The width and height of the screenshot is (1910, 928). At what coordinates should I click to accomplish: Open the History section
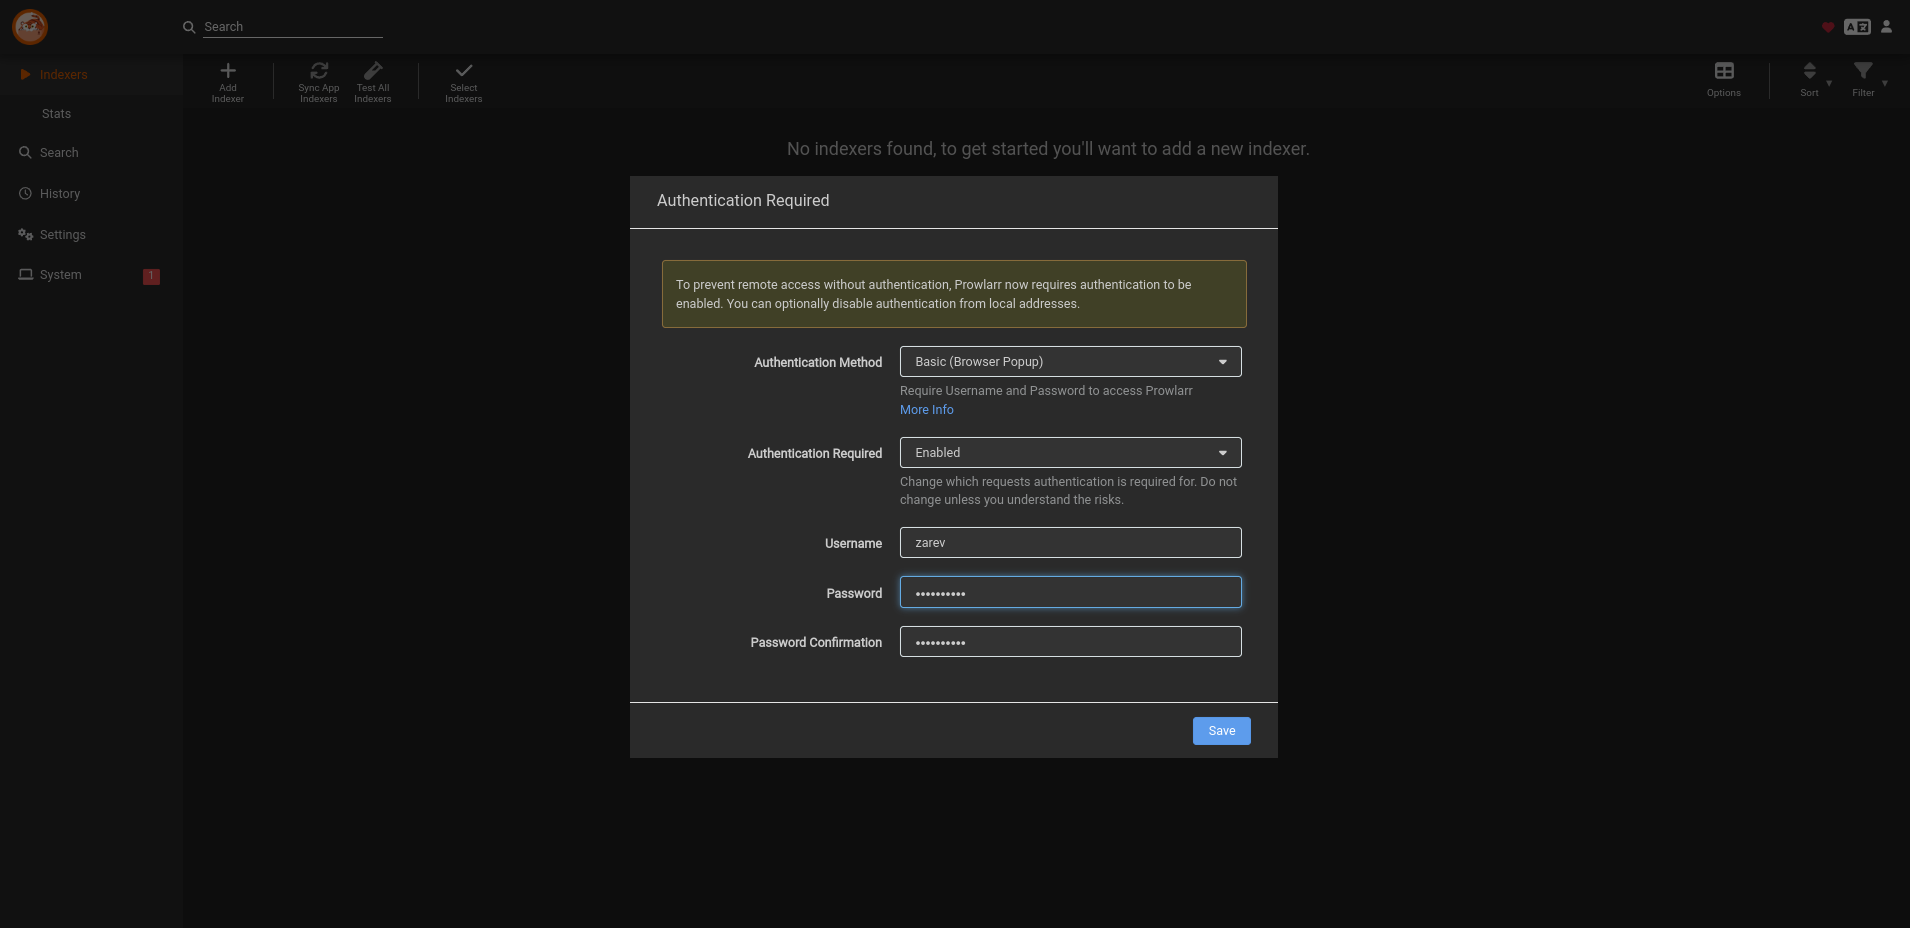click(x=60, y=193)
